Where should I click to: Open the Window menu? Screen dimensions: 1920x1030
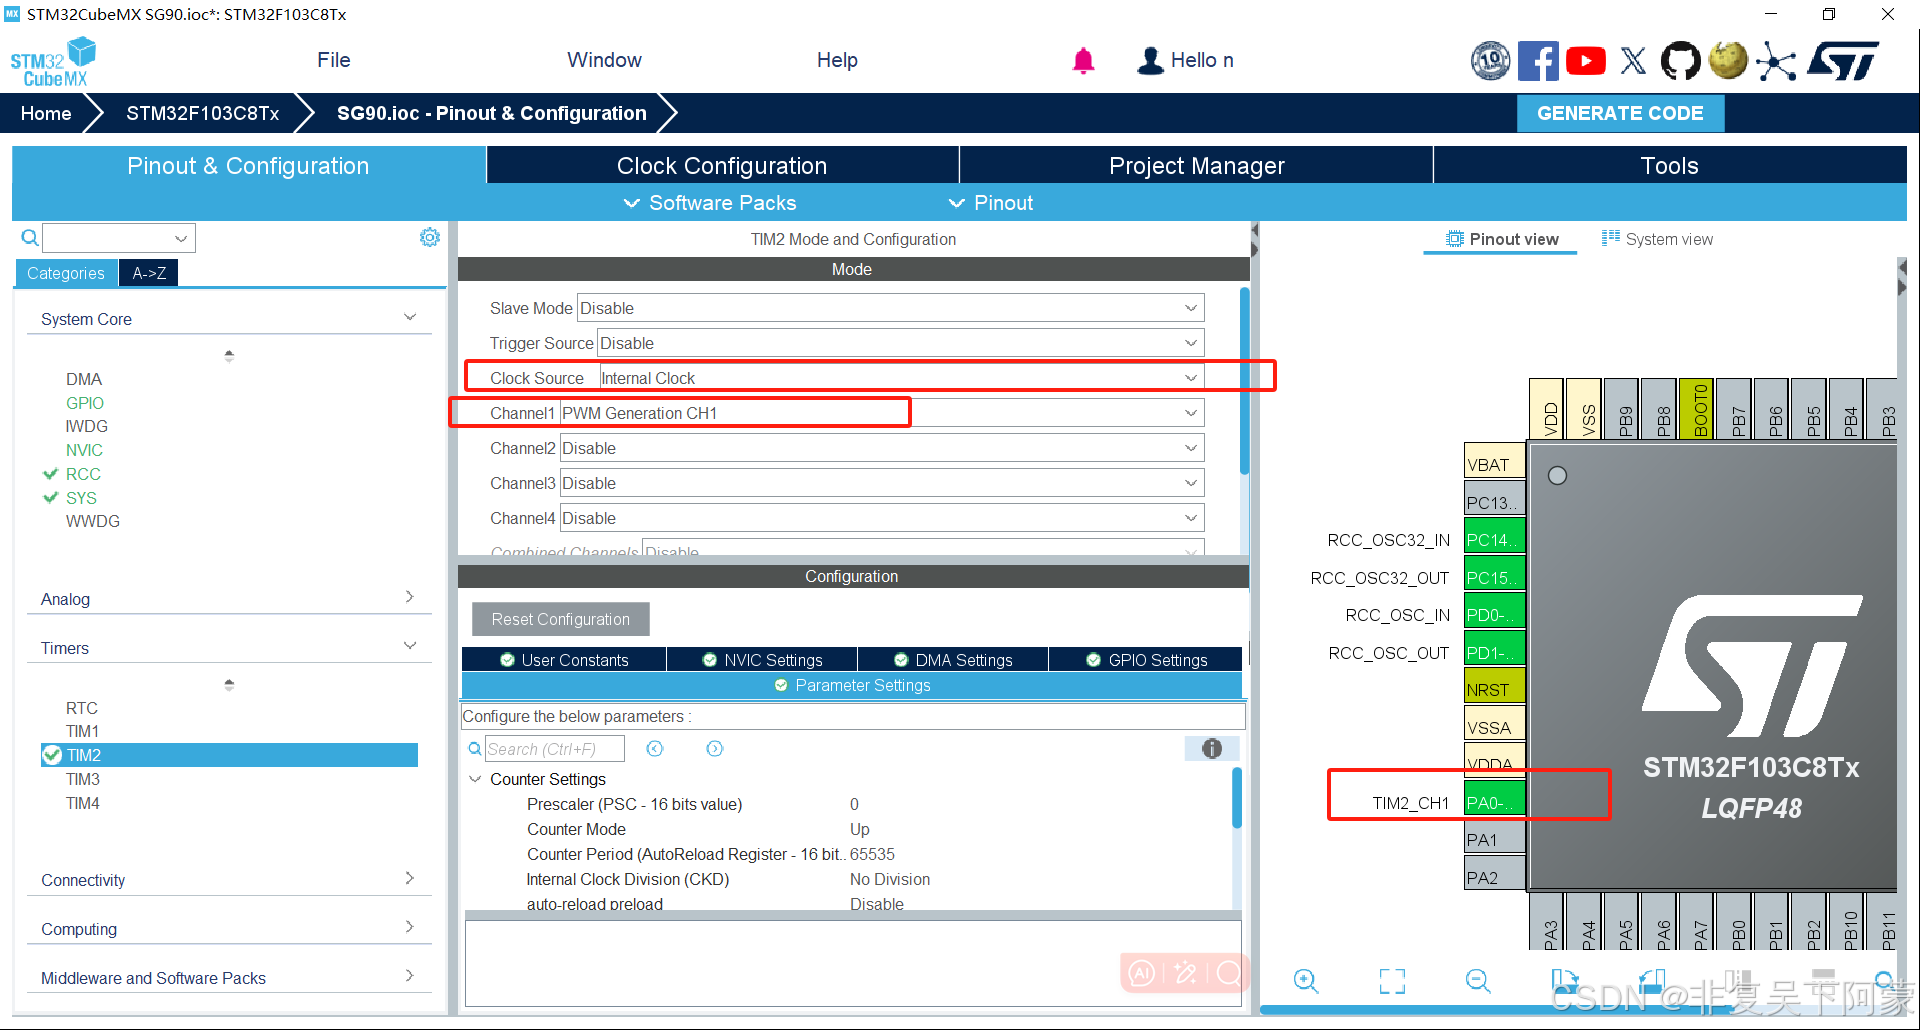click(604, 60)
